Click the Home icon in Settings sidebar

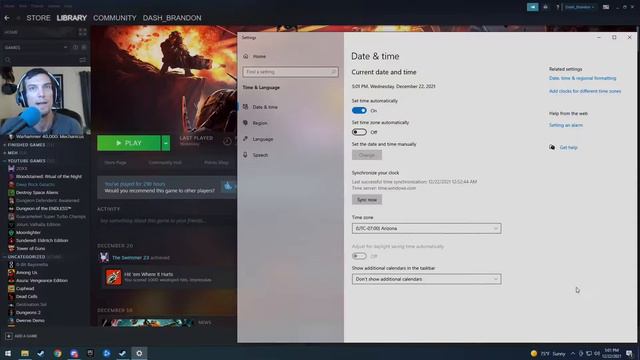click(246, 56)
